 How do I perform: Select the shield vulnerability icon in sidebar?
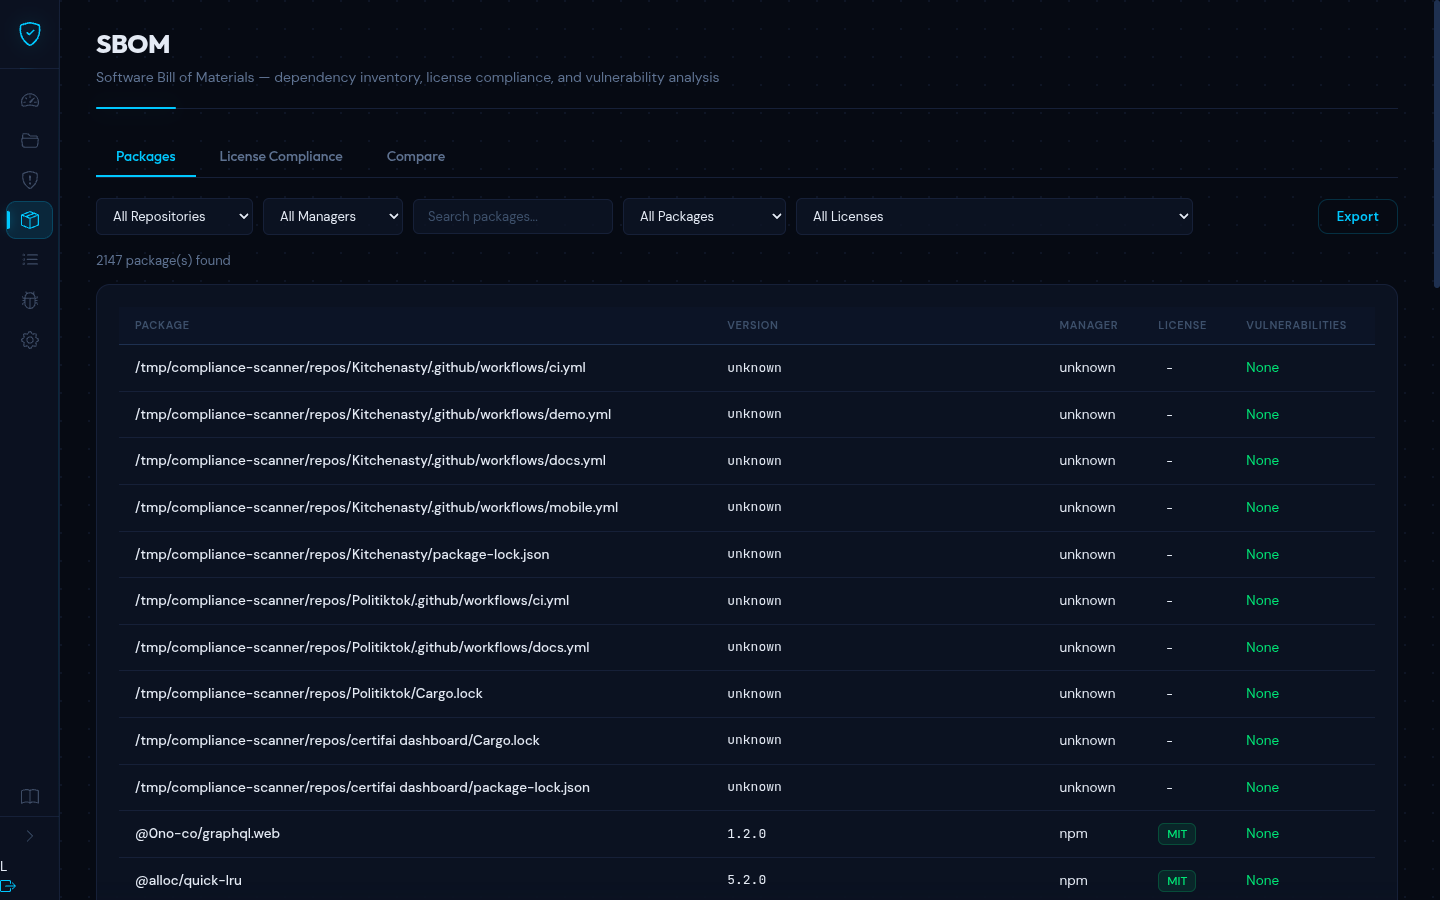(29, 180)
